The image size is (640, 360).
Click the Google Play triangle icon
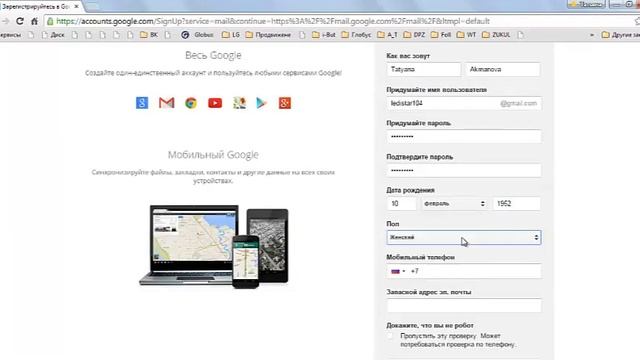[x=261, y=103]
